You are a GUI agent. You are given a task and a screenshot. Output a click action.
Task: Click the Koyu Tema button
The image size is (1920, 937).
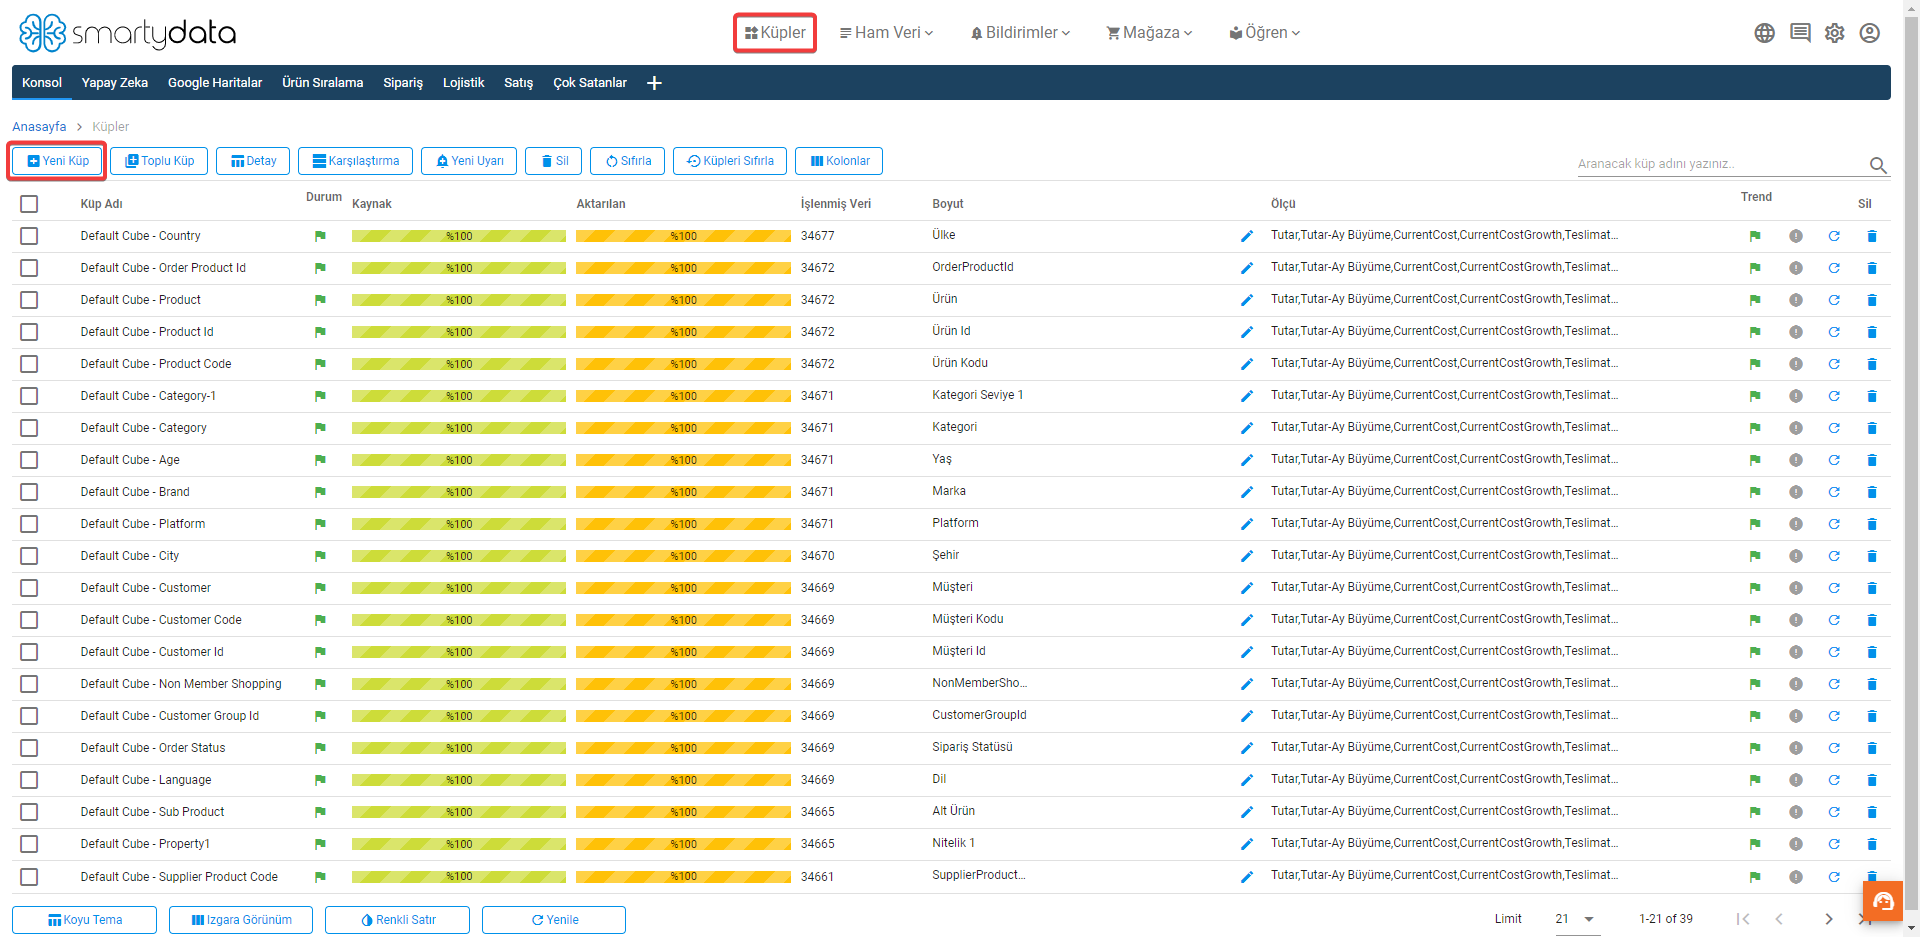coord(85,920)
